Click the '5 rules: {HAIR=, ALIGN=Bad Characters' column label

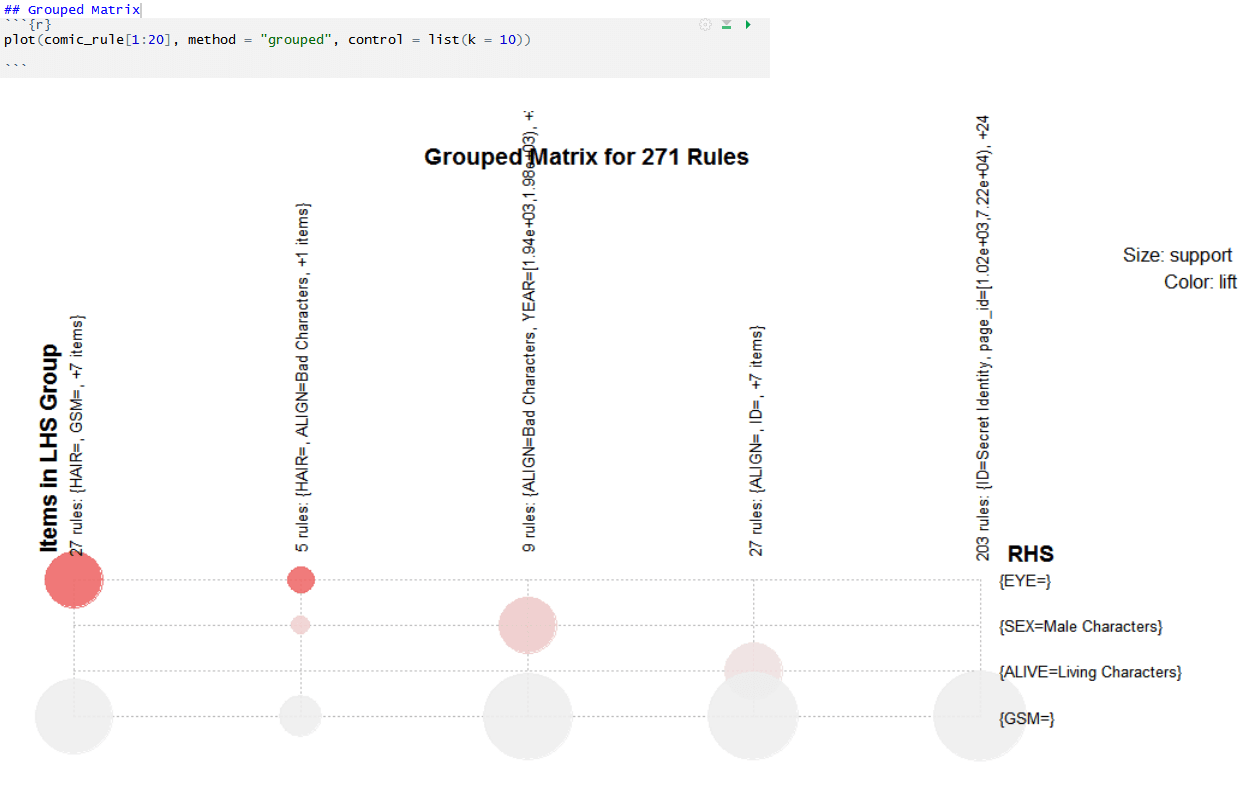[x=302, y=377]
